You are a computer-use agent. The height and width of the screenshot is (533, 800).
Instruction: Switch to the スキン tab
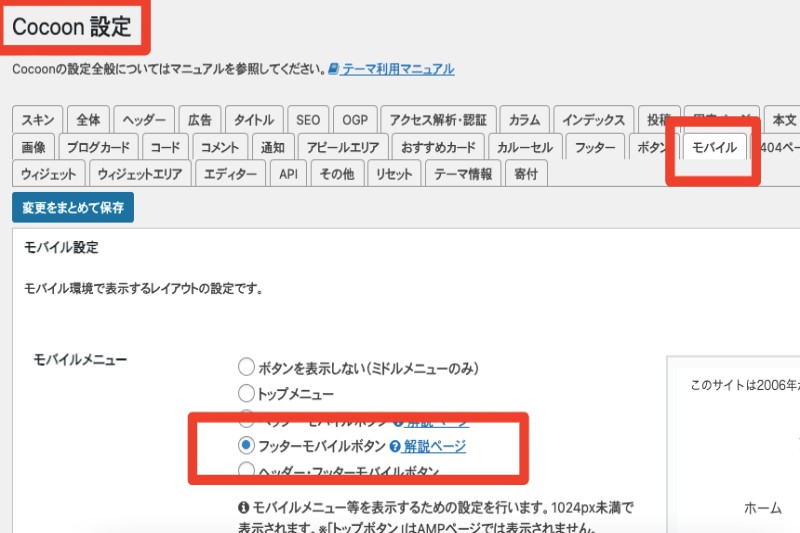(39, 119)
